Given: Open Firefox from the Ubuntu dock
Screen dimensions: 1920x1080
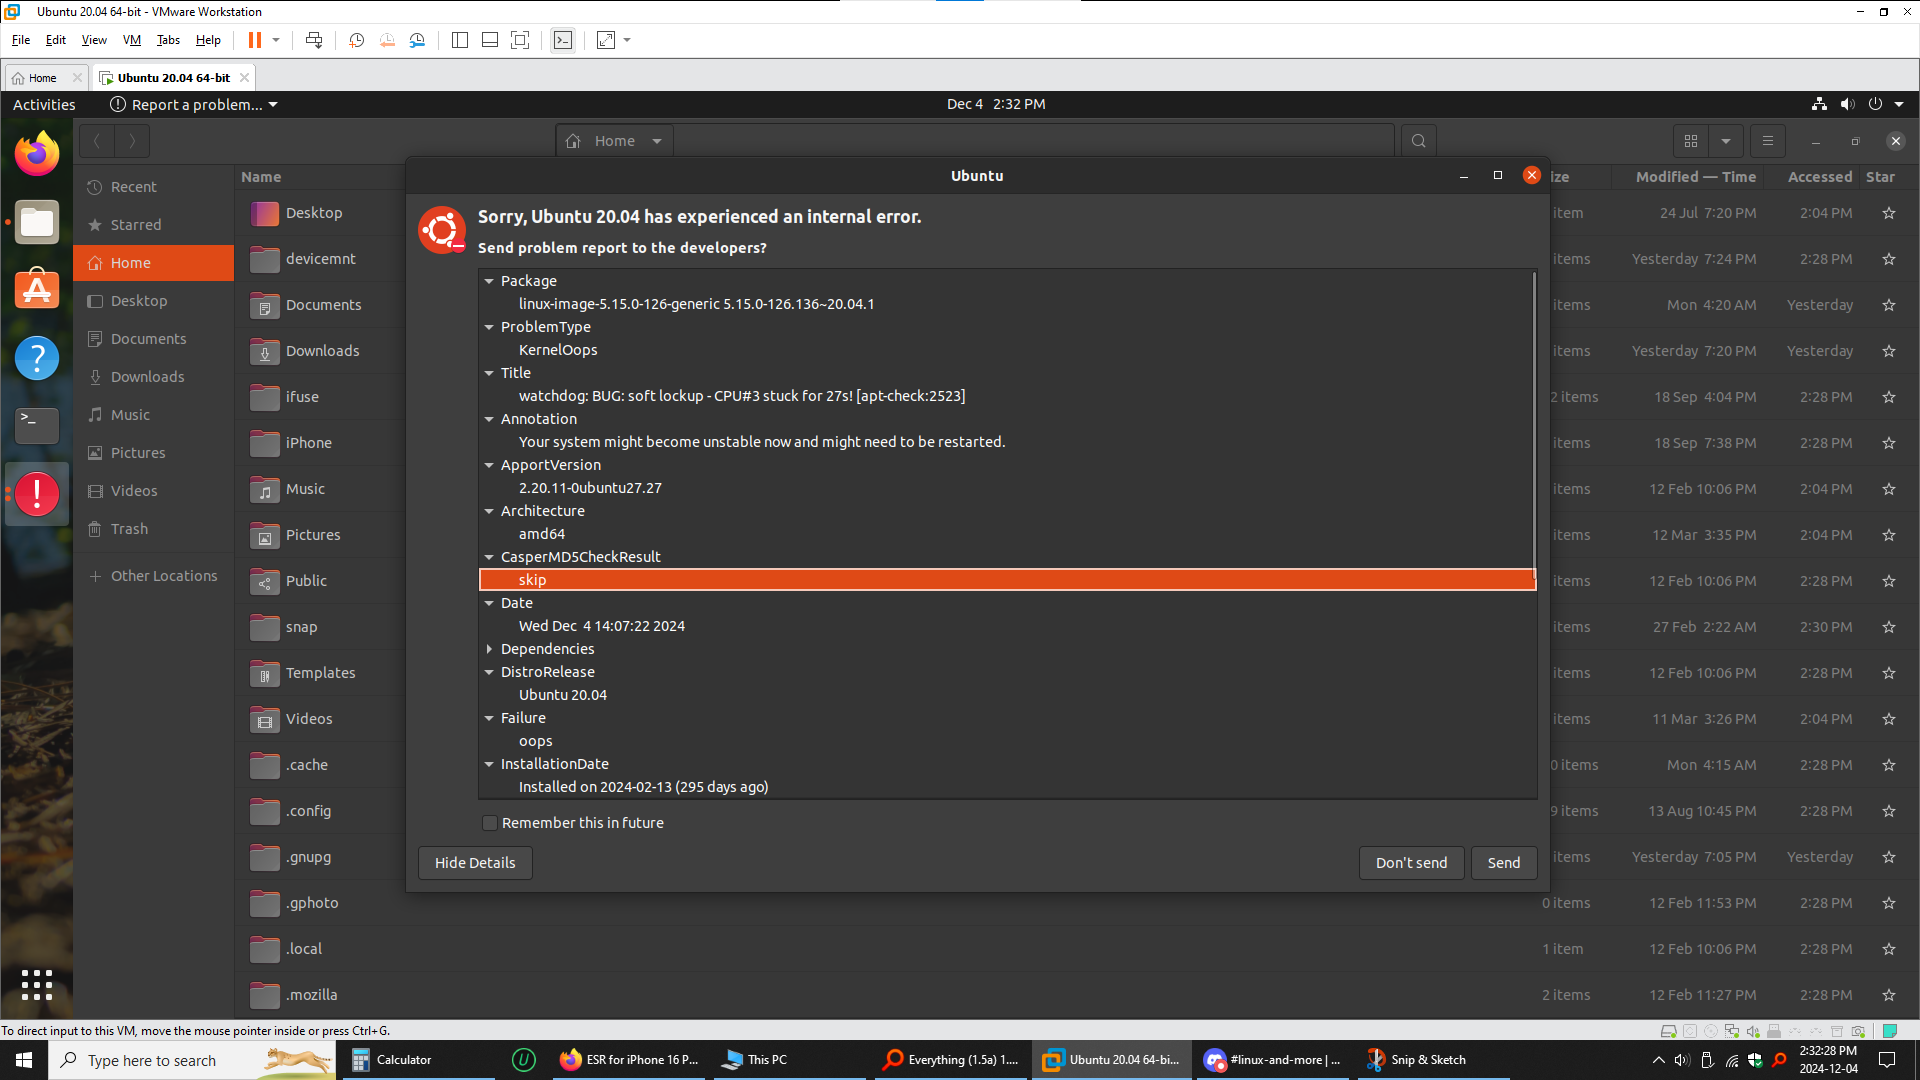Looking at the screenshot, I should (37, 153).
